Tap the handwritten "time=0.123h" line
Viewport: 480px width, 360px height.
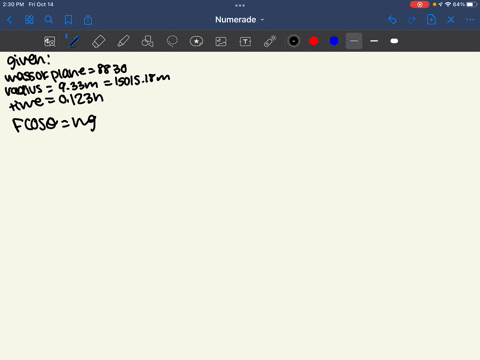(56, 101)
